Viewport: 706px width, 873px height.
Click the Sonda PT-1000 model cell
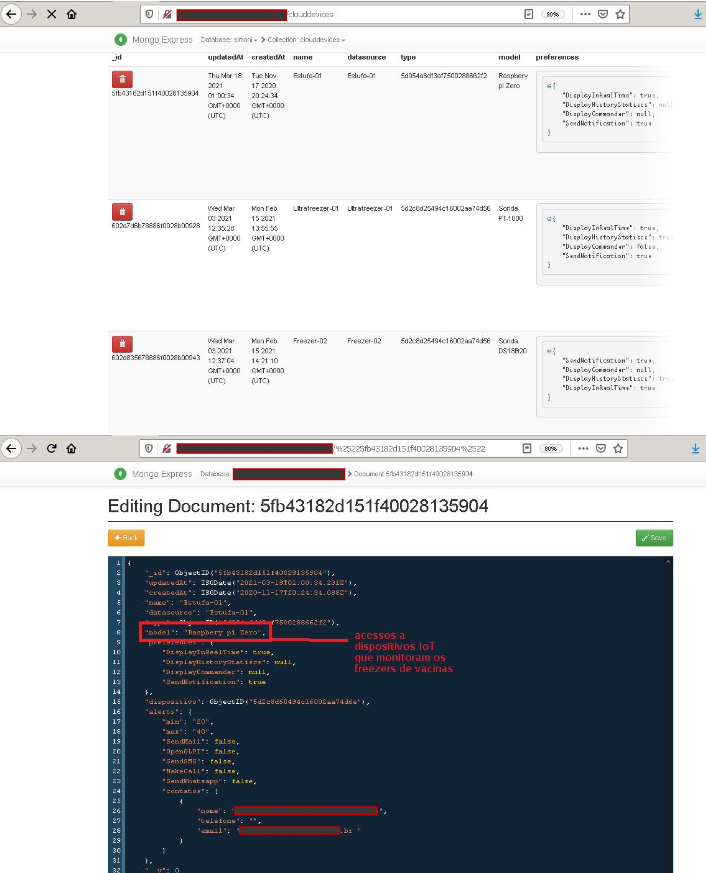511,213
